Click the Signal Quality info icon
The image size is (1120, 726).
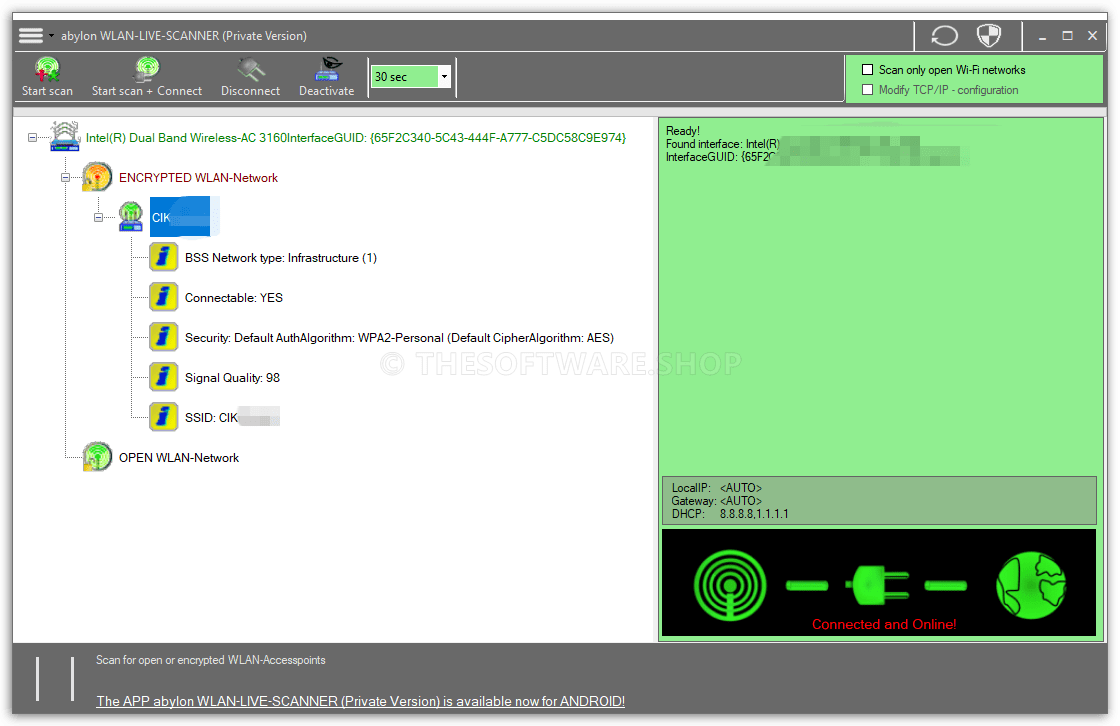point(164,377)
